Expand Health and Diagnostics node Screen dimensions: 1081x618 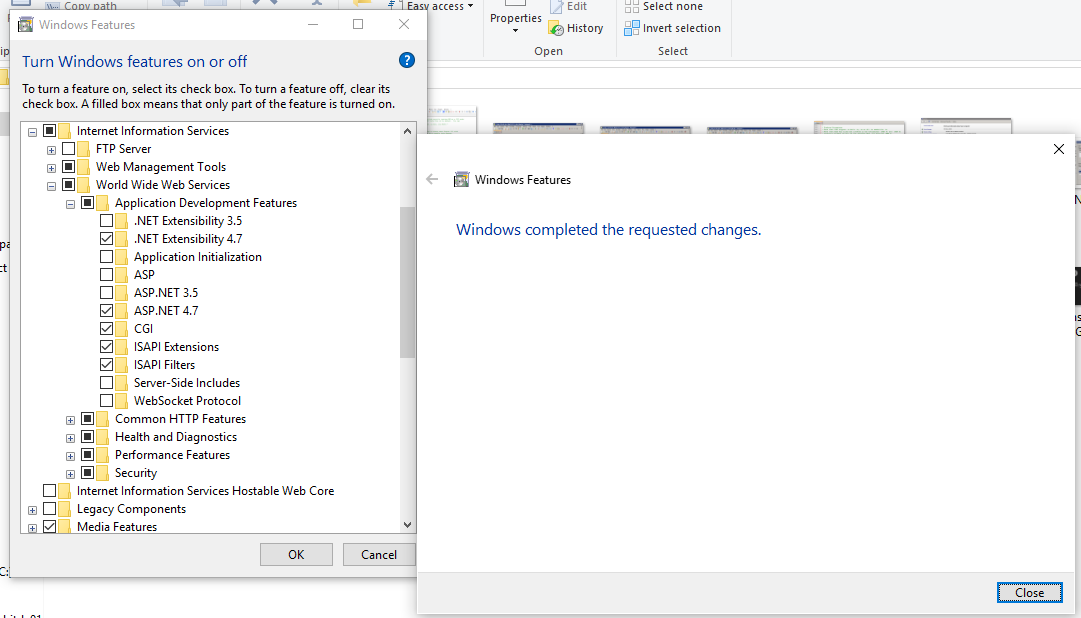point(70,438)
